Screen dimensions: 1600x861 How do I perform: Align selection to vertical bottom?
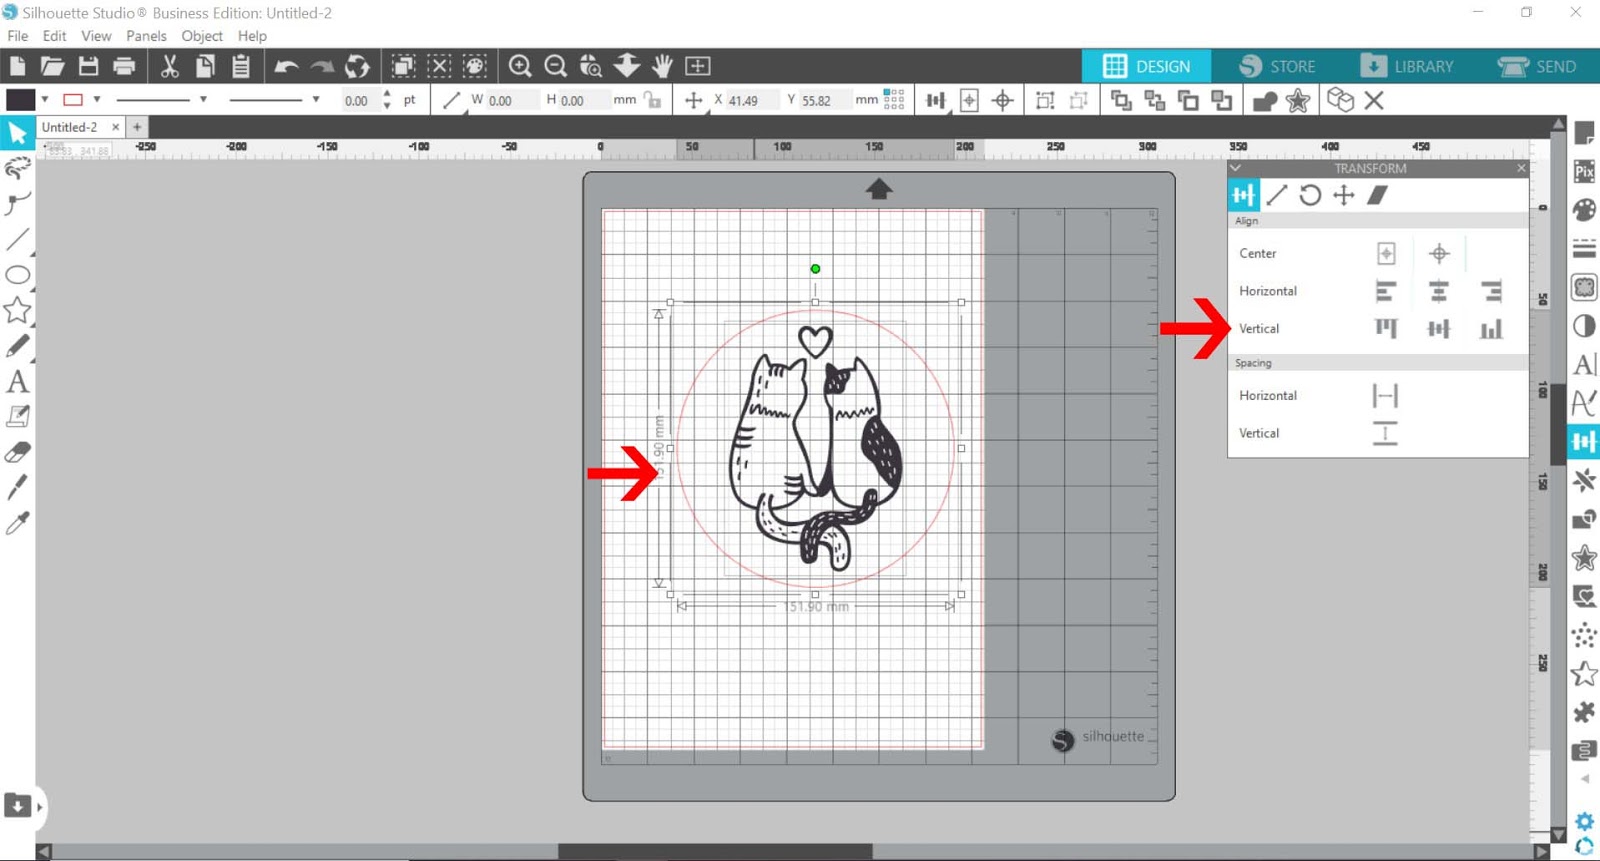coord(1491,328)
